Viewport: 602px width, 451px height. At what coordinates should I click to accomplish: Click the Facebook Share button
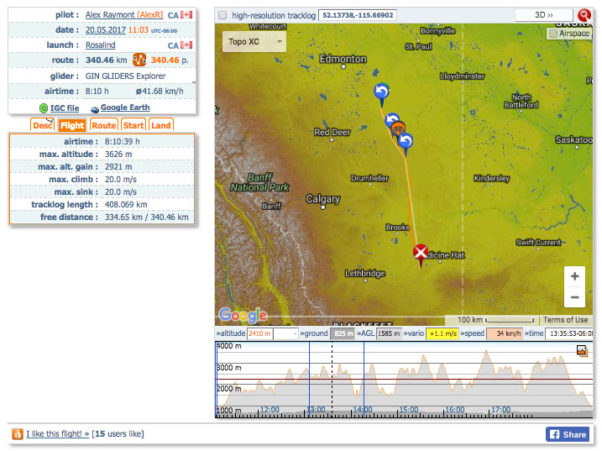tap(567, 434)
